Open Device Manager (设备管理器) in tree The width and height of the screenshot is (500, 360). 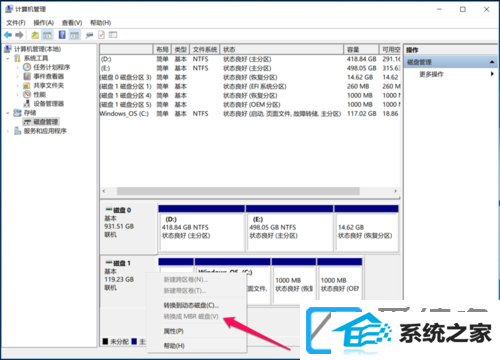pos(48,103)
